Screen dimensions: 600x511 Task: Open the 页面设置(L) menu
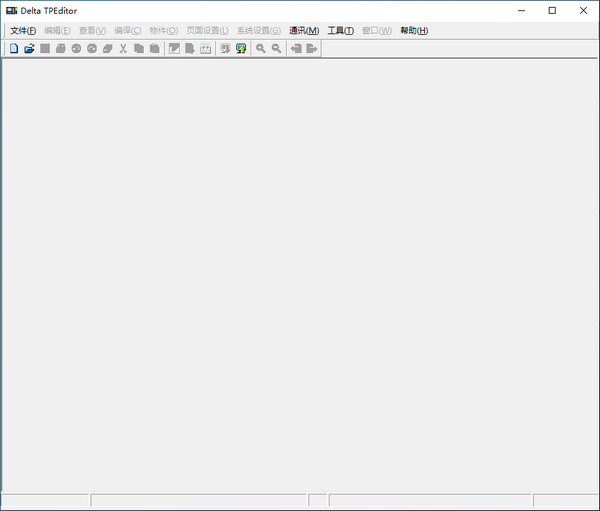click(x=207, y=31)
